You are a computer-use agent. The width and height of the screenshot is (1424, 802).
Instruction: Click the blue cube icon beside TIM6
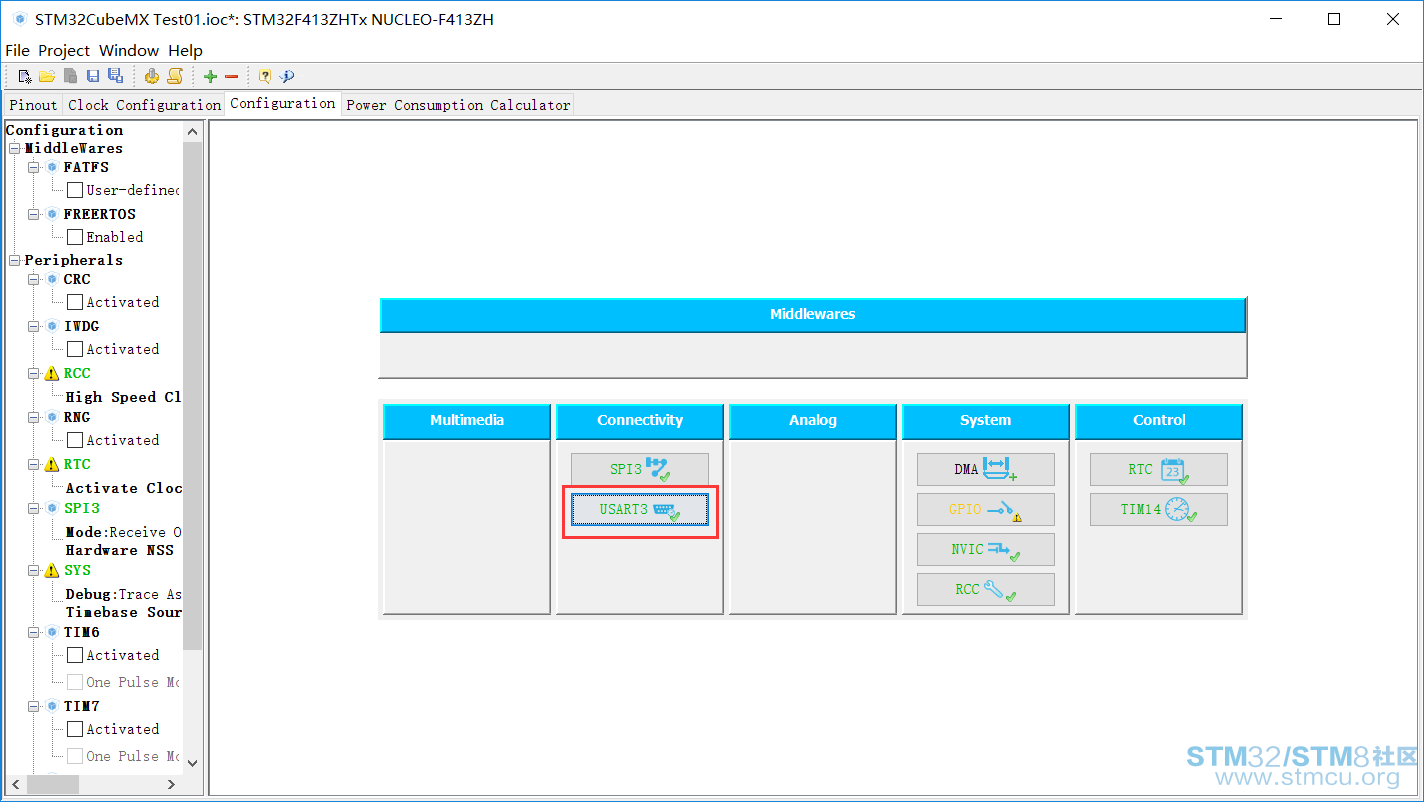(52, 632)
